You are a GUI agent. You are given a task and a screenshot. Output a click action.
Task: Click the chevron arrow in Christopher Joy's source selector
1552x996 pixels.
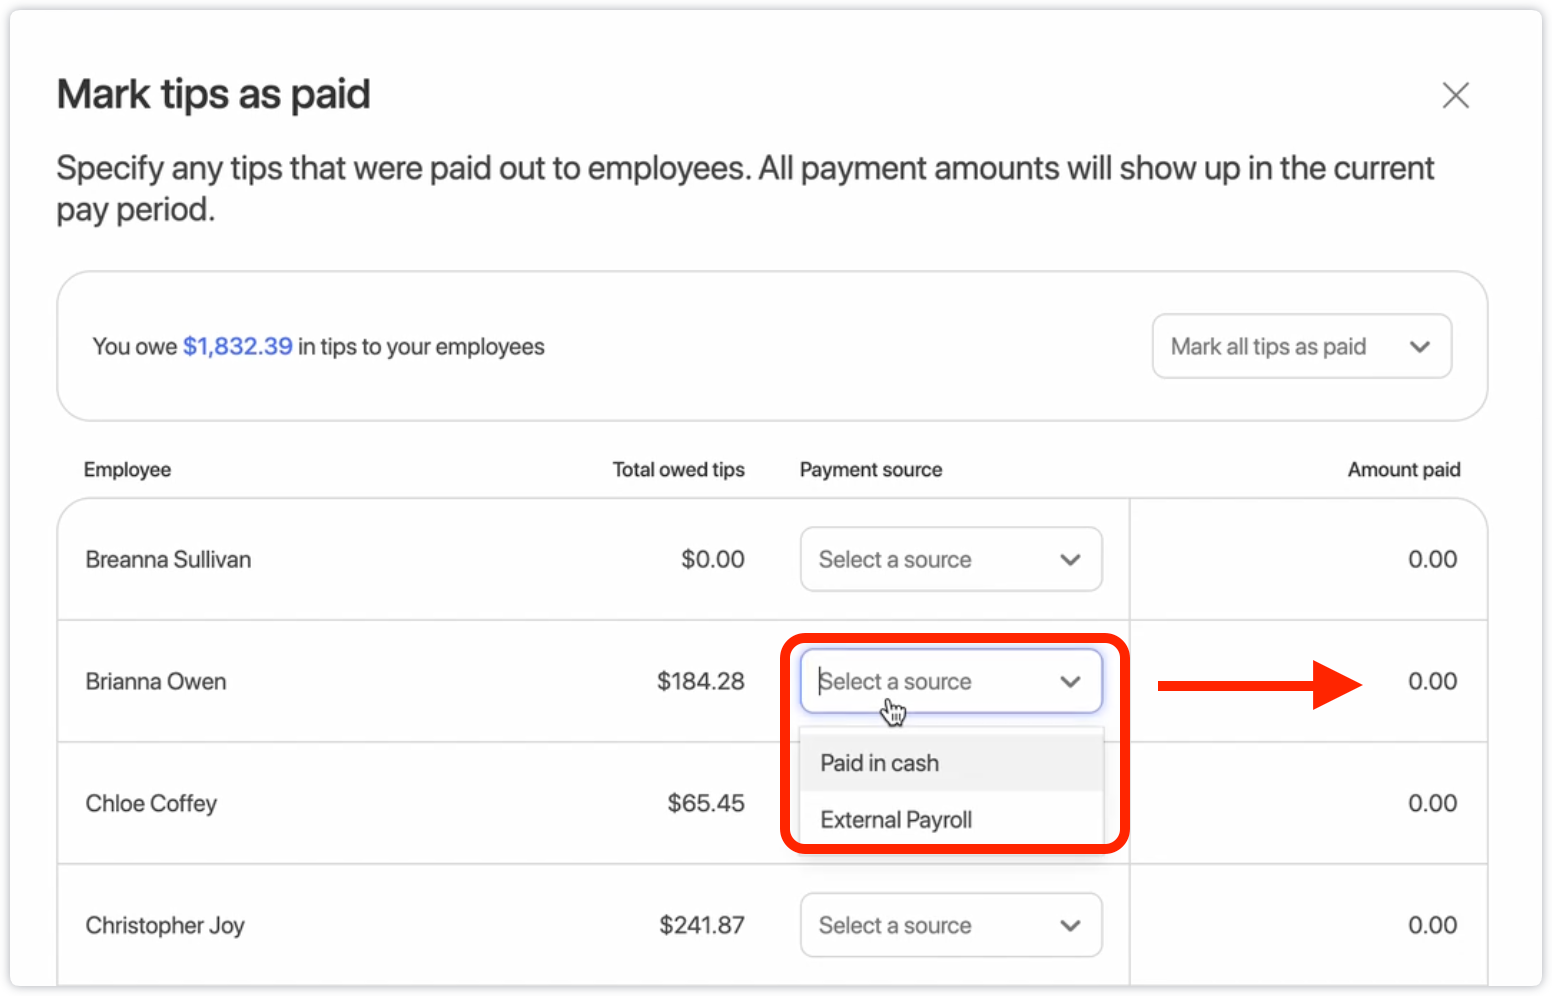[x=1070, y=926]
